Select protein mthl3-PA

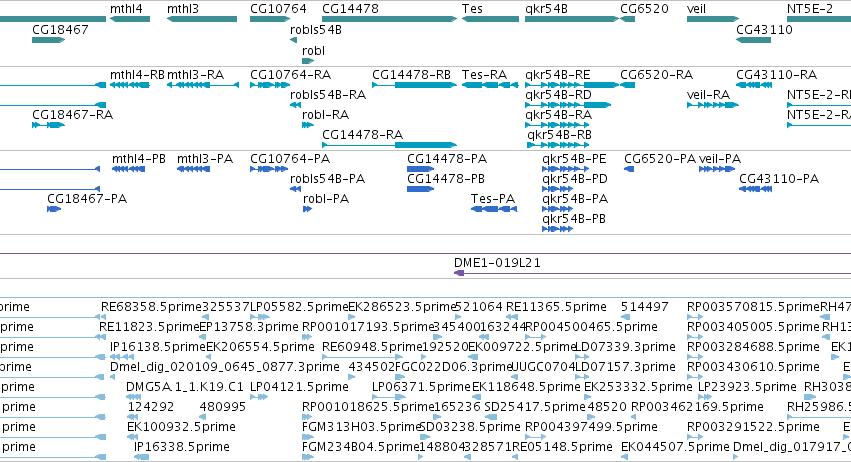205,159
